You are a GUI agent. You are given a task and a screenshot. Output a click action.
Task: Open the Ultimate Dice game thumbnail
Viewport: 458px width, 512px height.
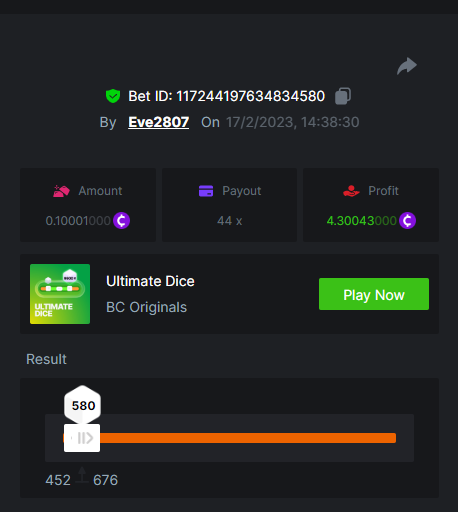tap(60, 294)
